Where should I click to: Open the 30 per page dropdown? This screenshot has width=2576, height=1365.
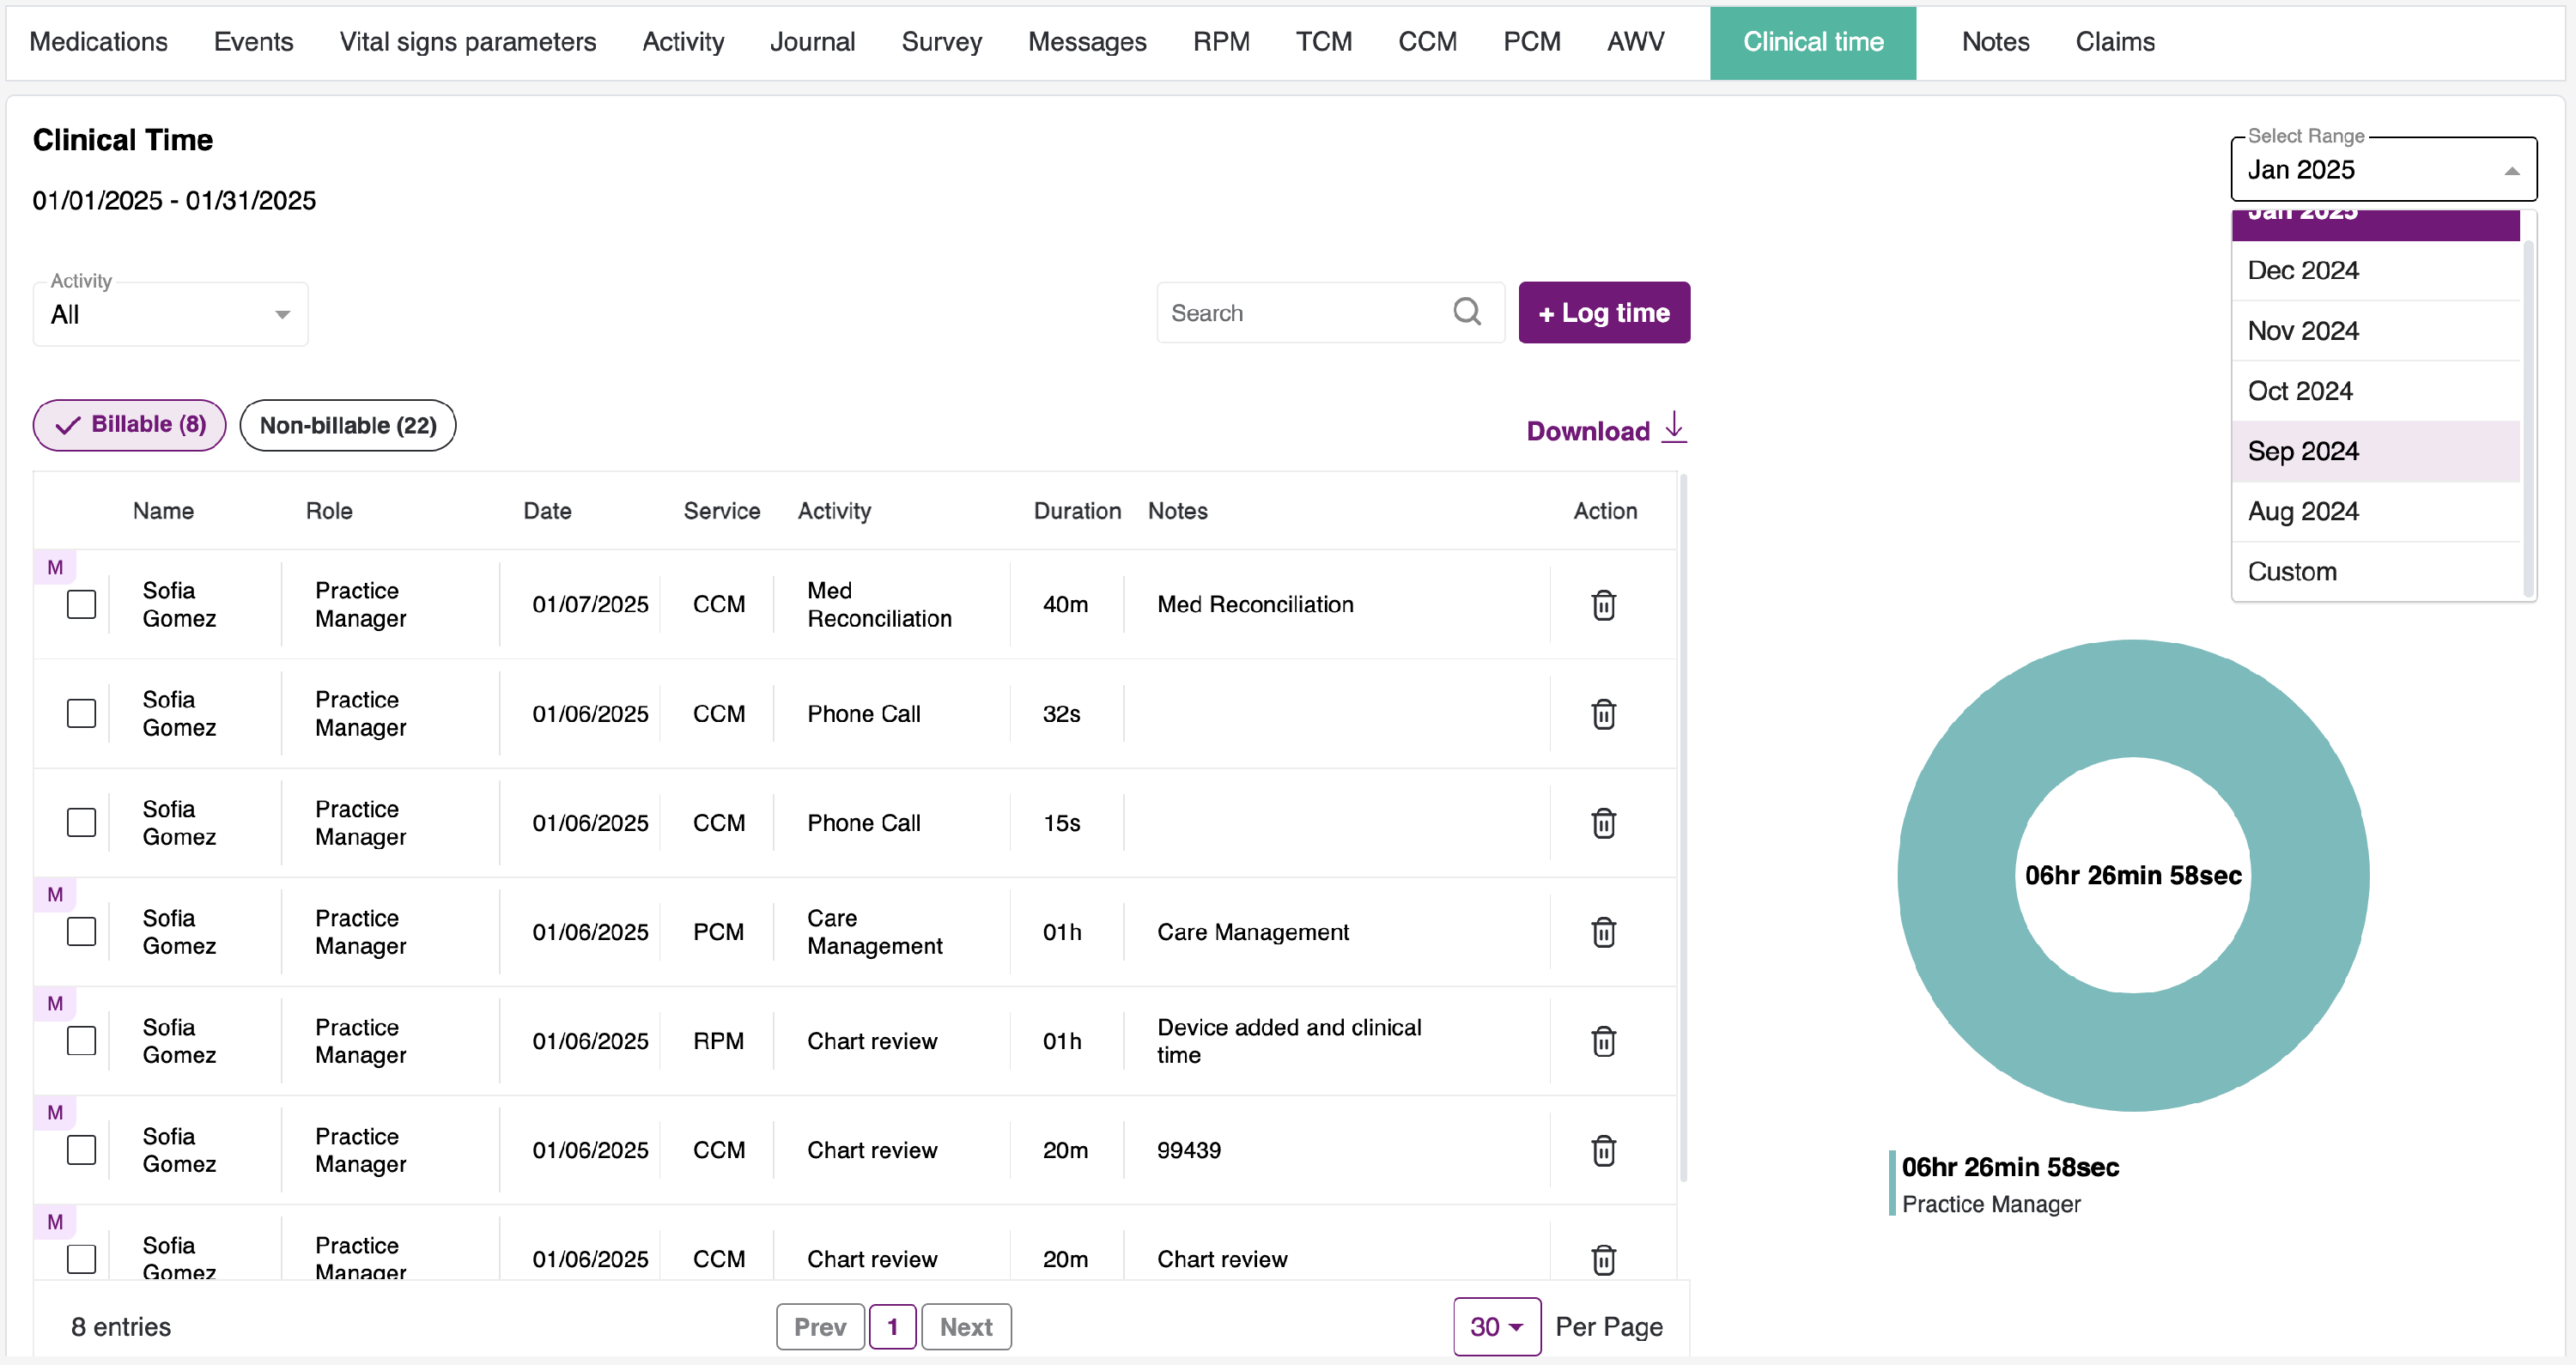1495,1326
